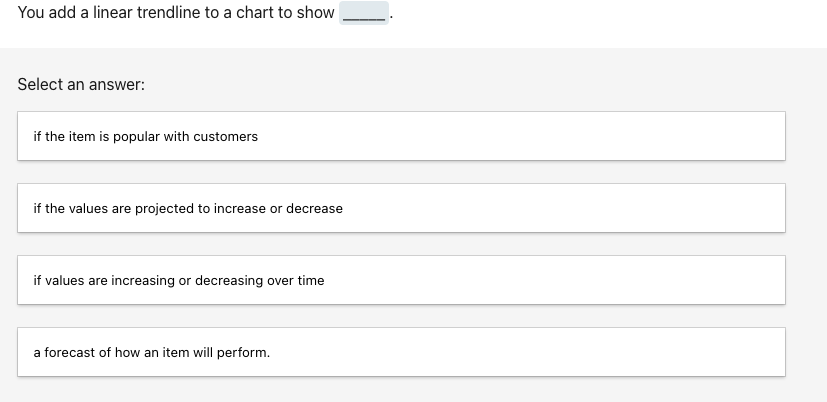Click the word "perform" in the fourth answer
This screenshot has height=402, width=827.
click(x=245, y=353)
